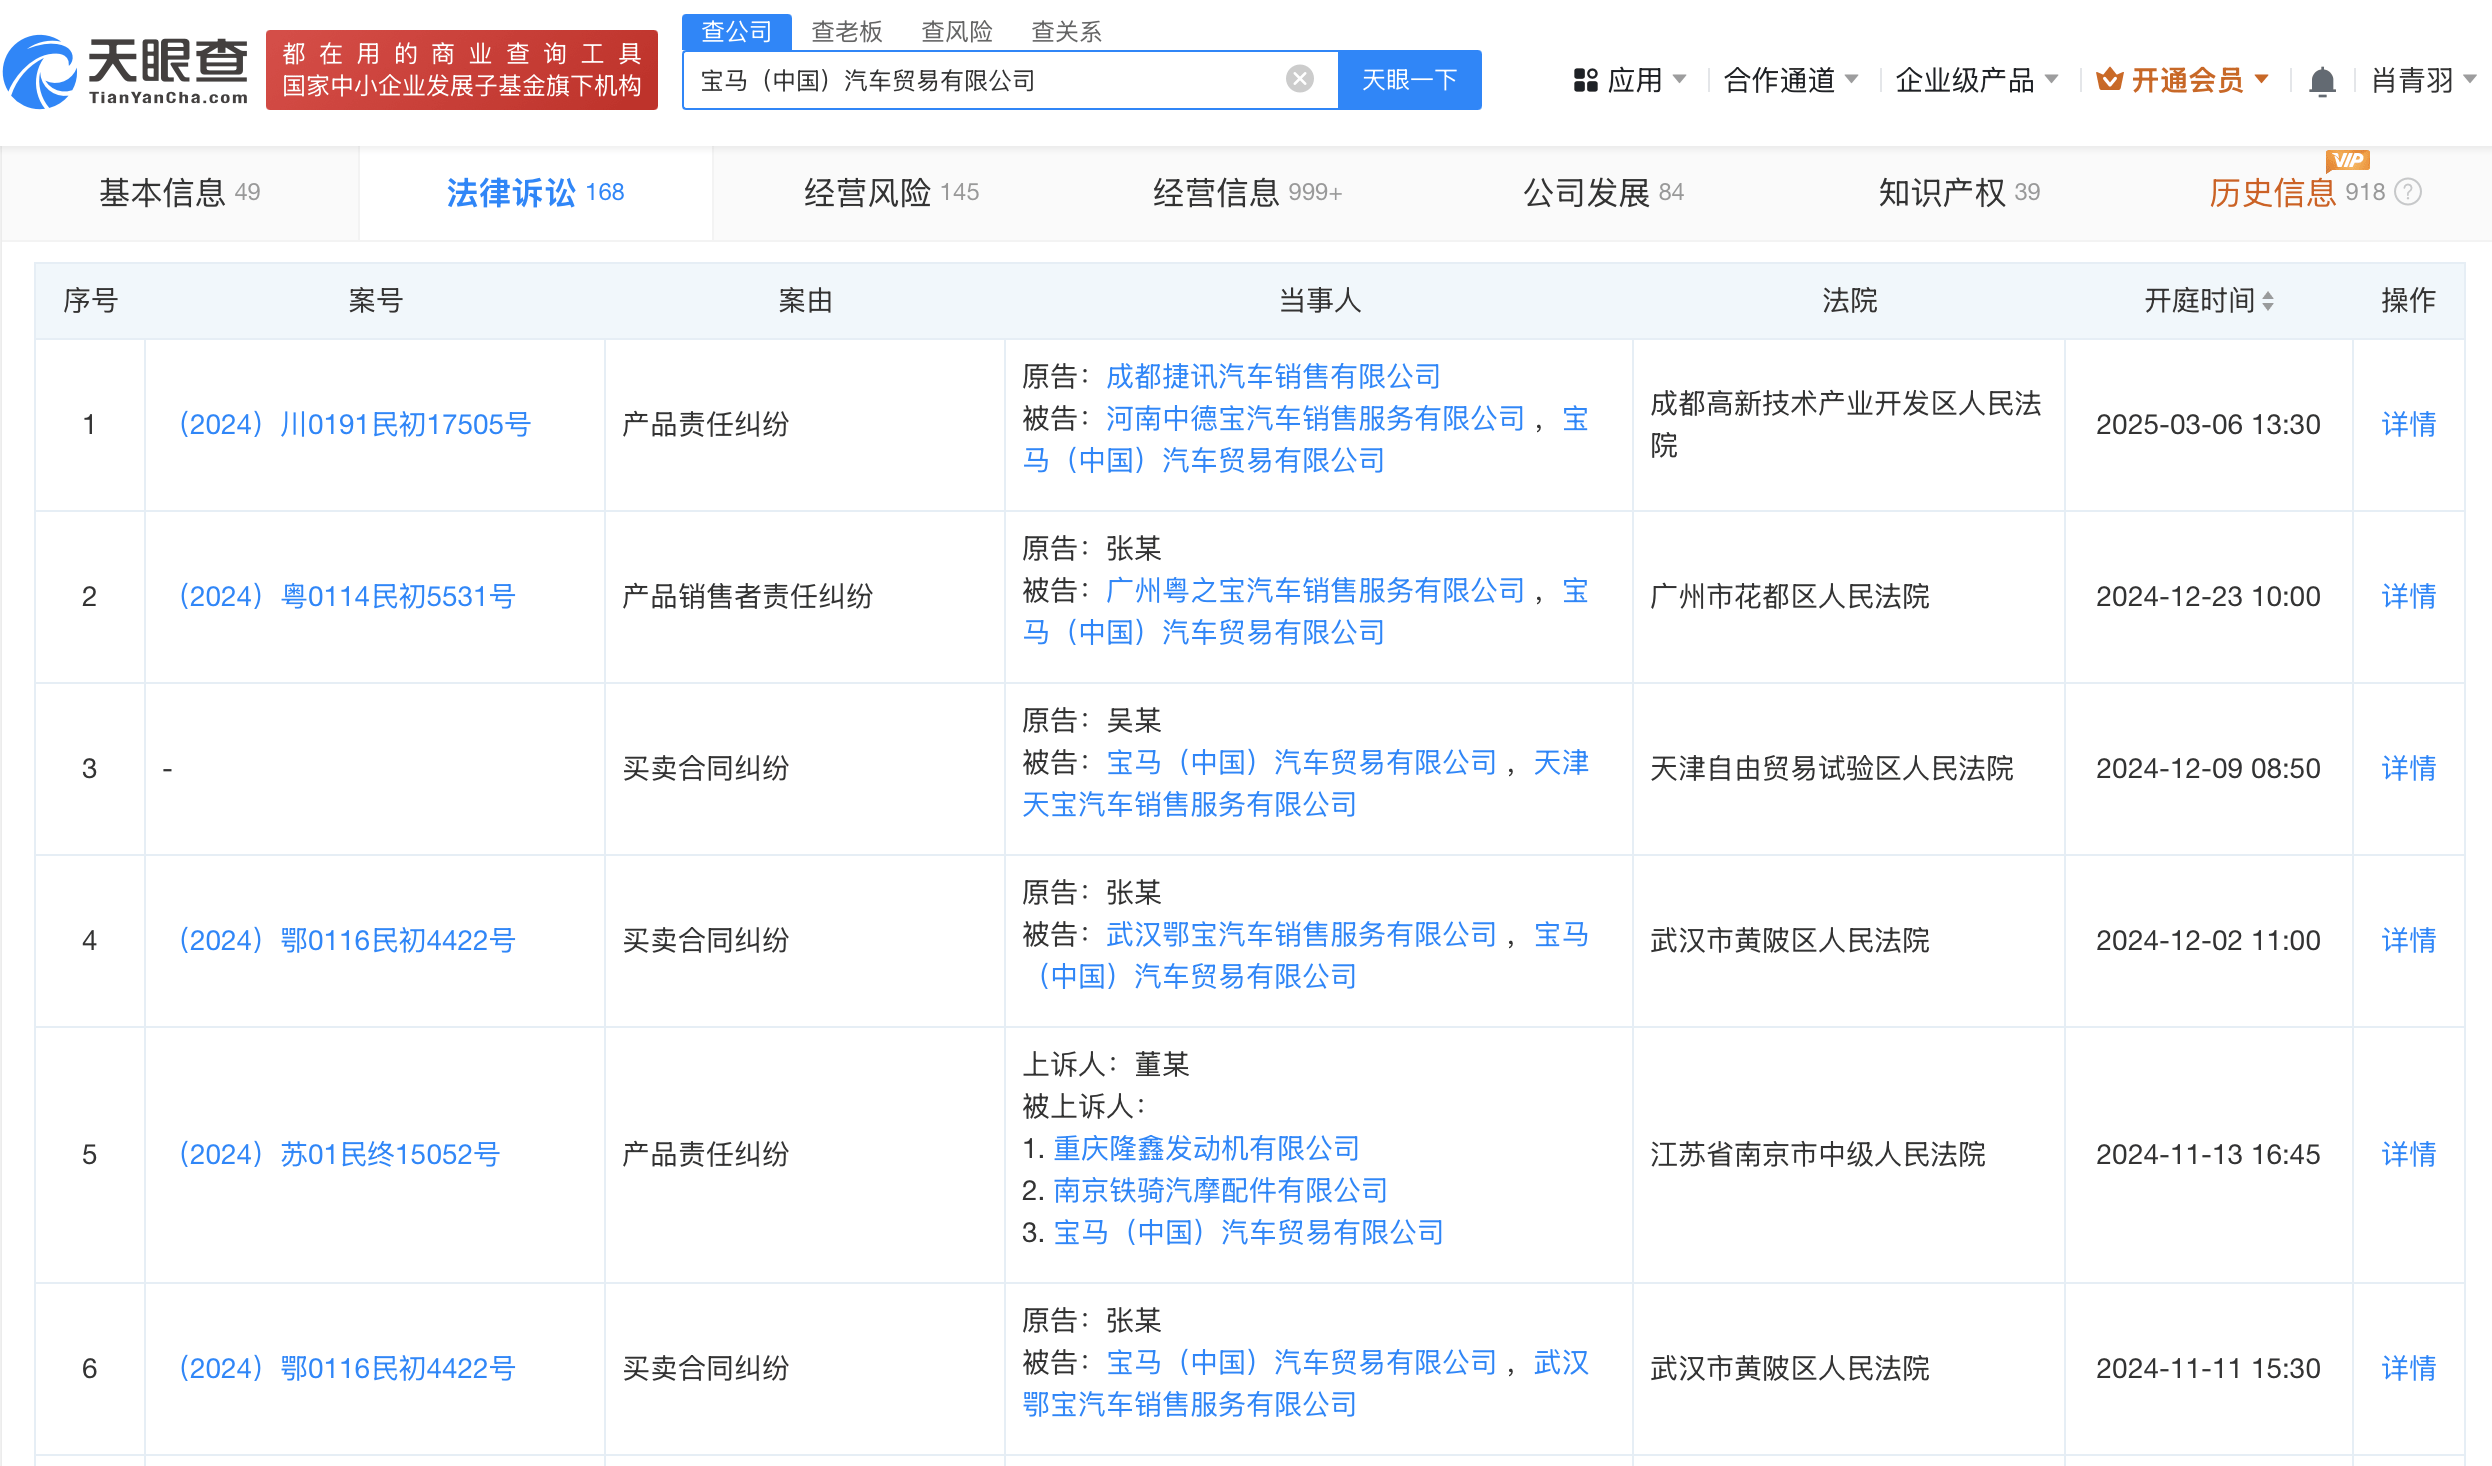Click court 成都高新技术产业开发区人民法院
The image size is (2492, 1466).
[x=1845, y=424]
